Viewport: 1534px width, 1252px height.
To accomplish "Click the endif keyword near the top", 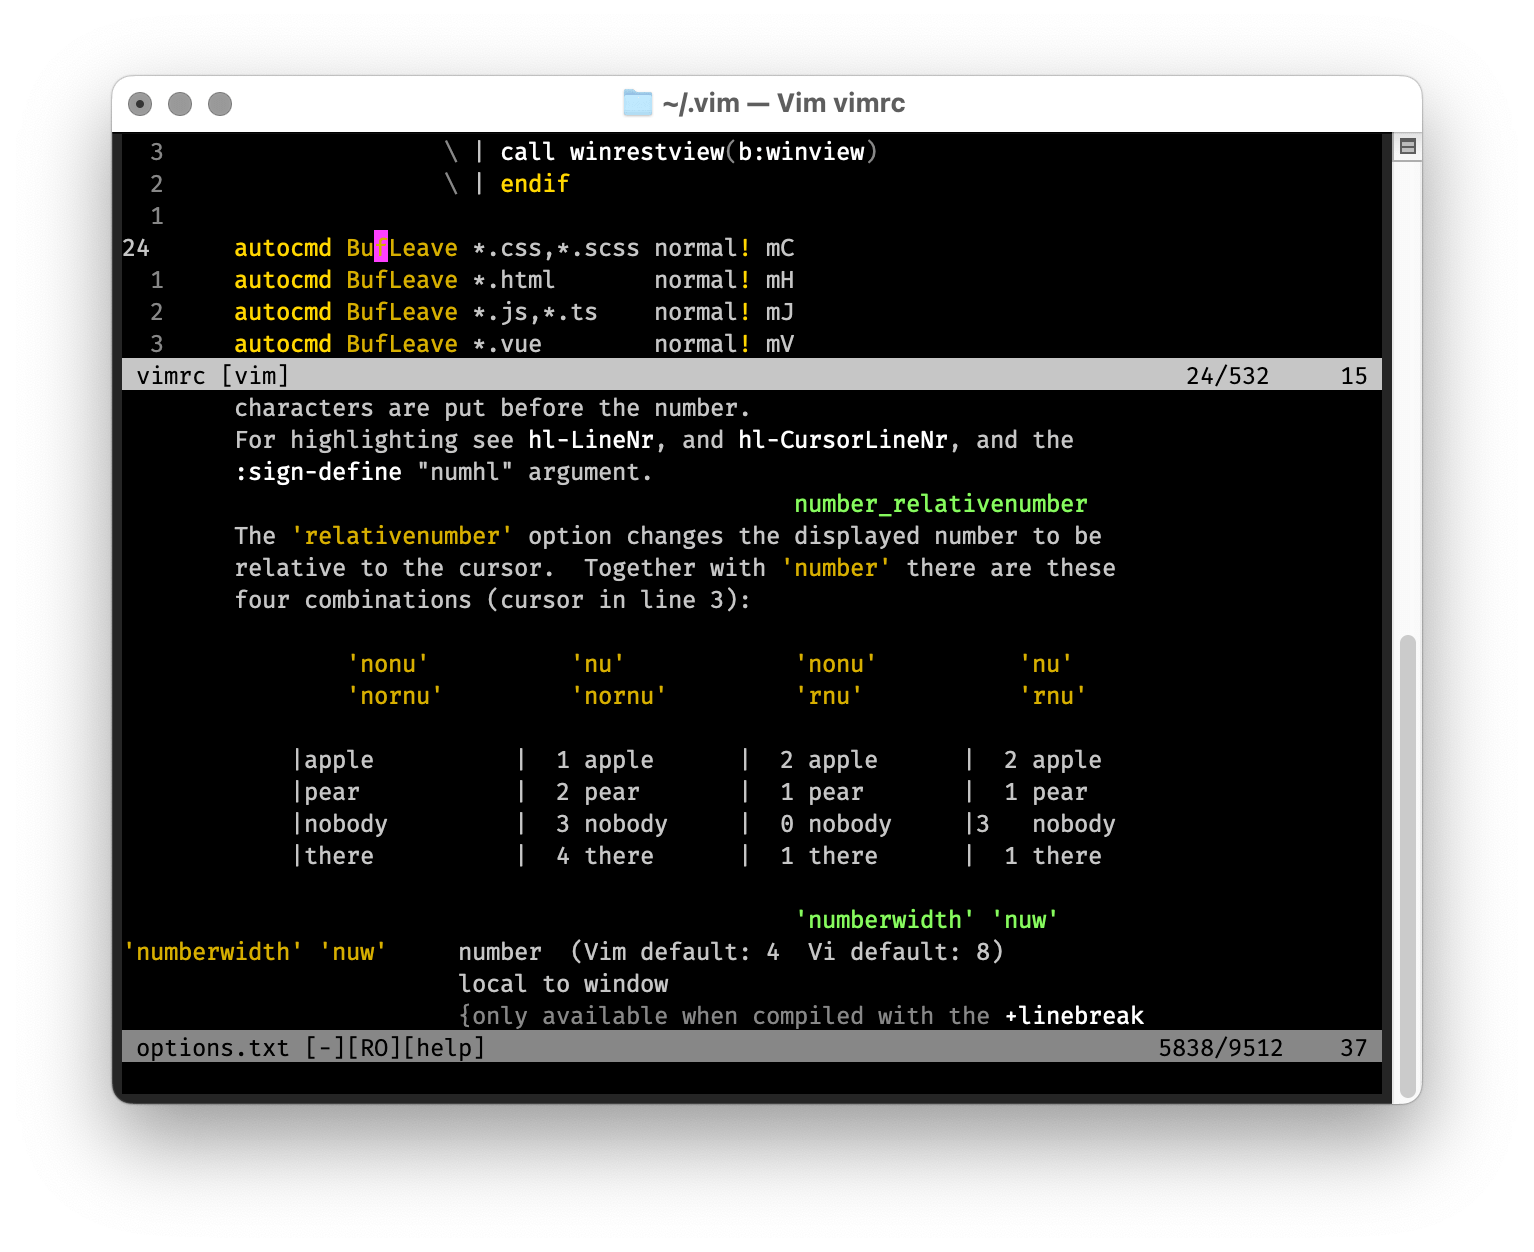I will (534, 183).
